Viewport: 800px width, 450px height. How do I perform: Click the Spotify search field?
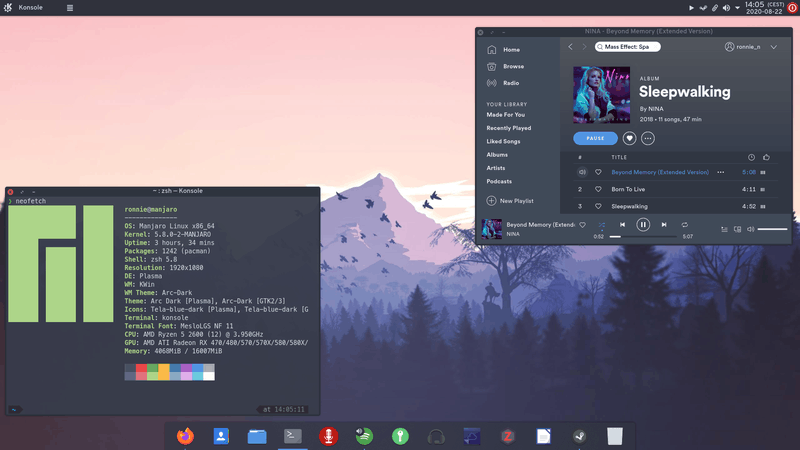point(628,46)
